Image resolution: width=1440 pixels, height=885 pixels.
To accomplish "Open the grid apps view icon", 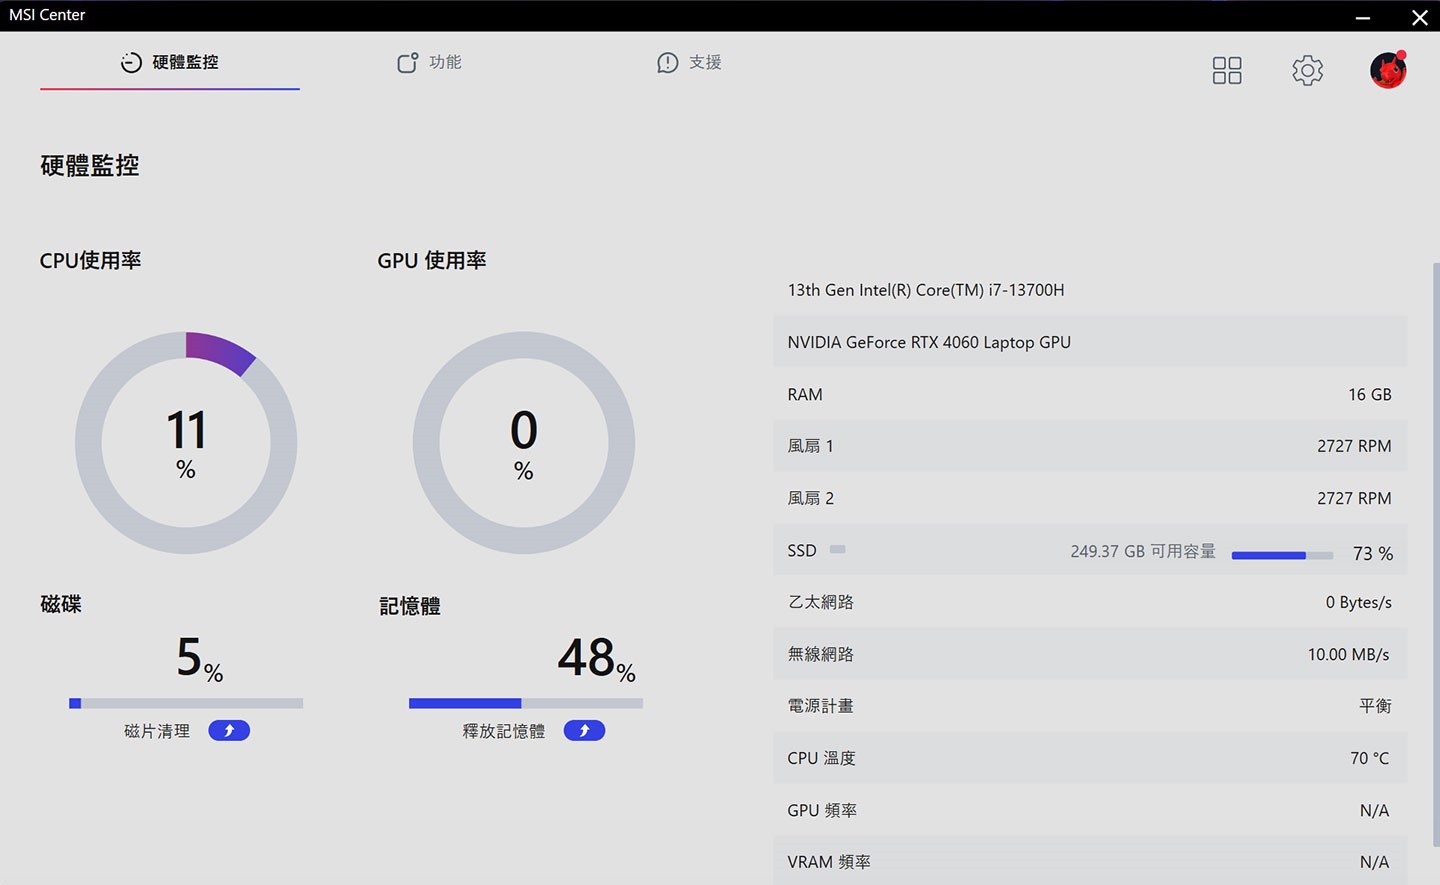I will (1226, 70).
